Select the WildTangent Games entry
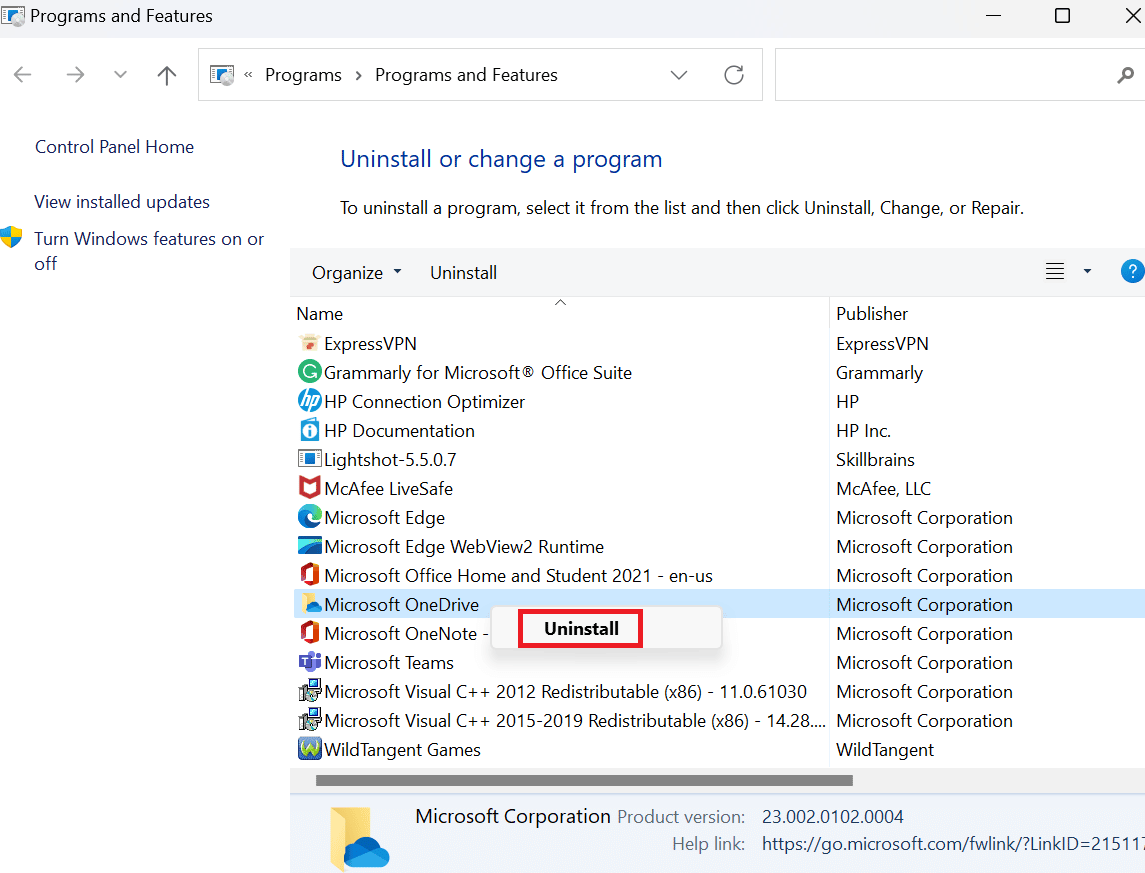1145x873 pixels. click(402, 750)
